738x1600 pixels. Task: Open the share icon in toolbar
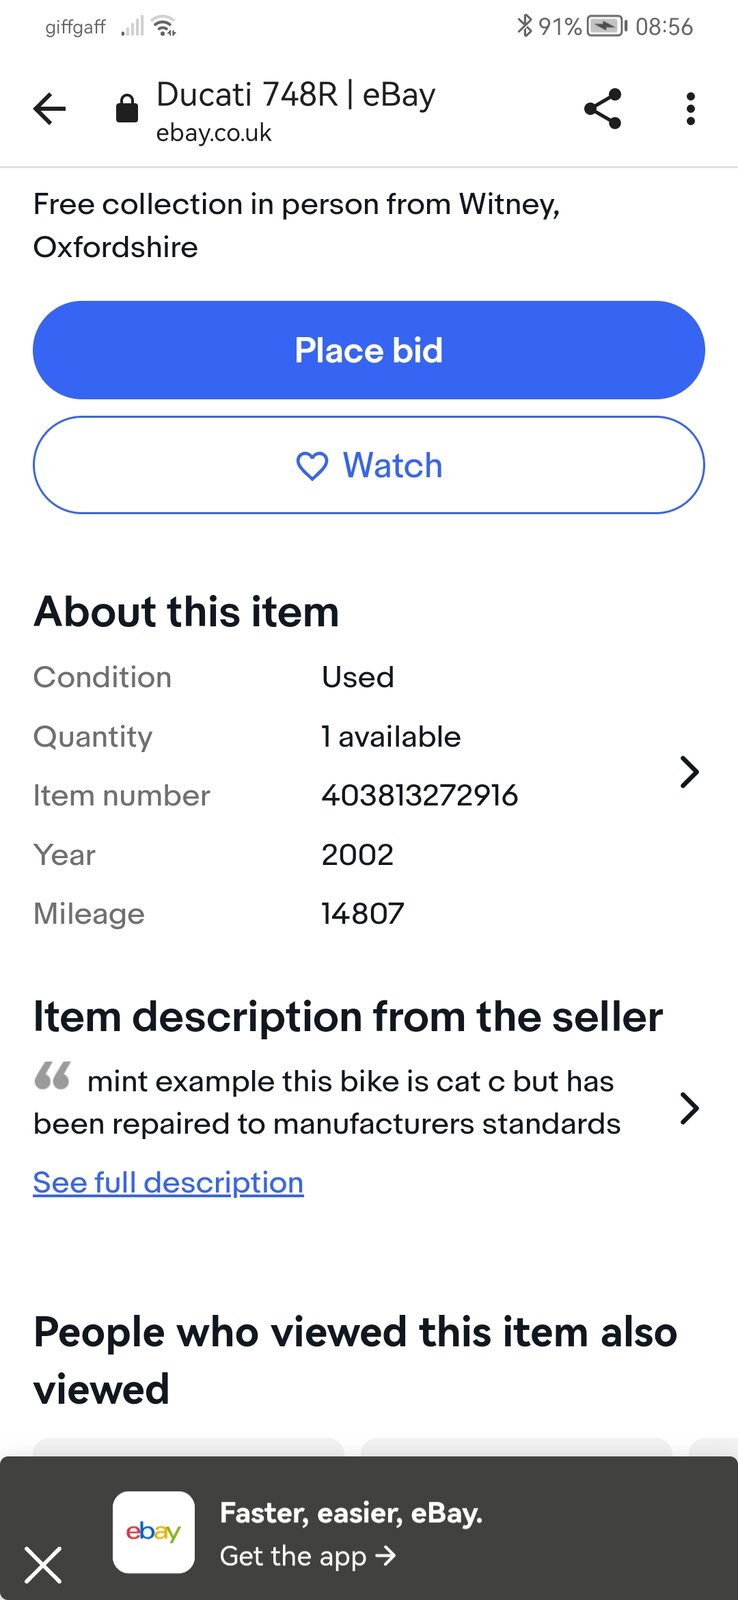click(602, 108)
